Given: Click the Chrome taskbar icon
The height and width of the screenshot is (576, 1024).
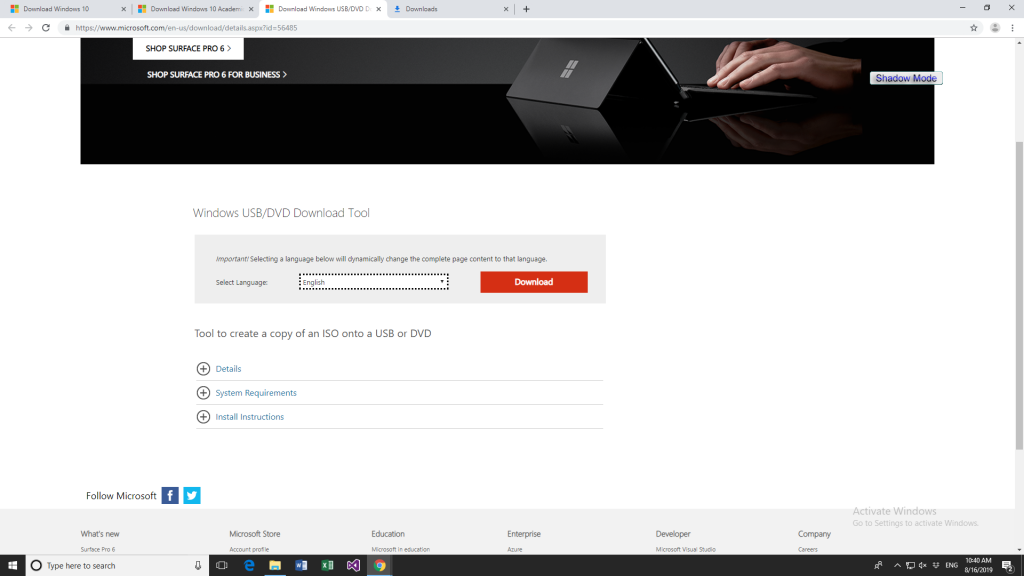Looking at the screenshot, I should pyautogui.click(x=379, y=566).
